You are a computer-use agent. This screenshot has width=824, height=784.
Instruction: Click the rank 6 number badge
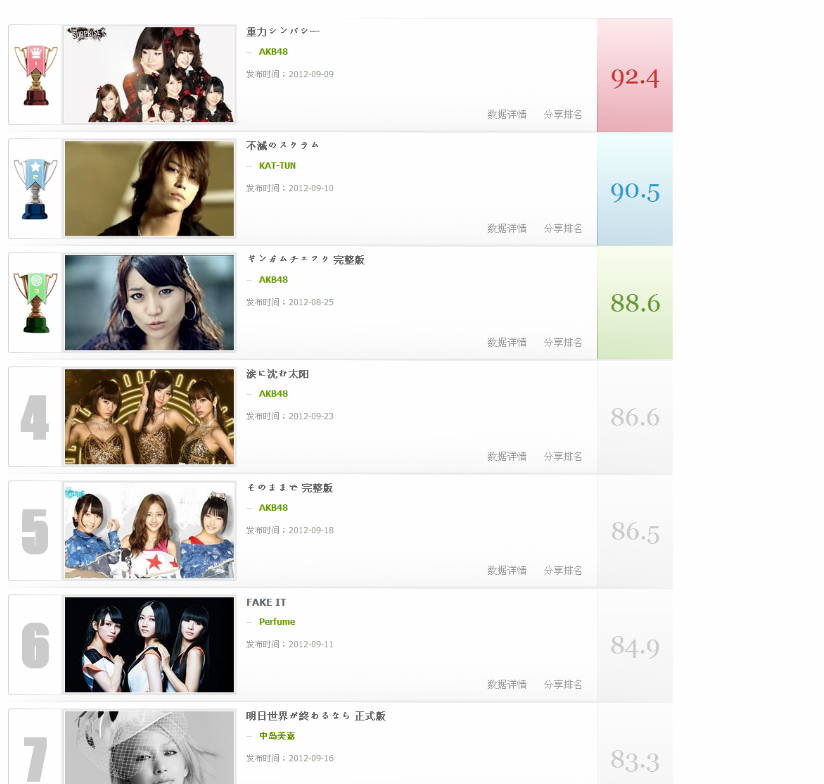pos(35,645)
